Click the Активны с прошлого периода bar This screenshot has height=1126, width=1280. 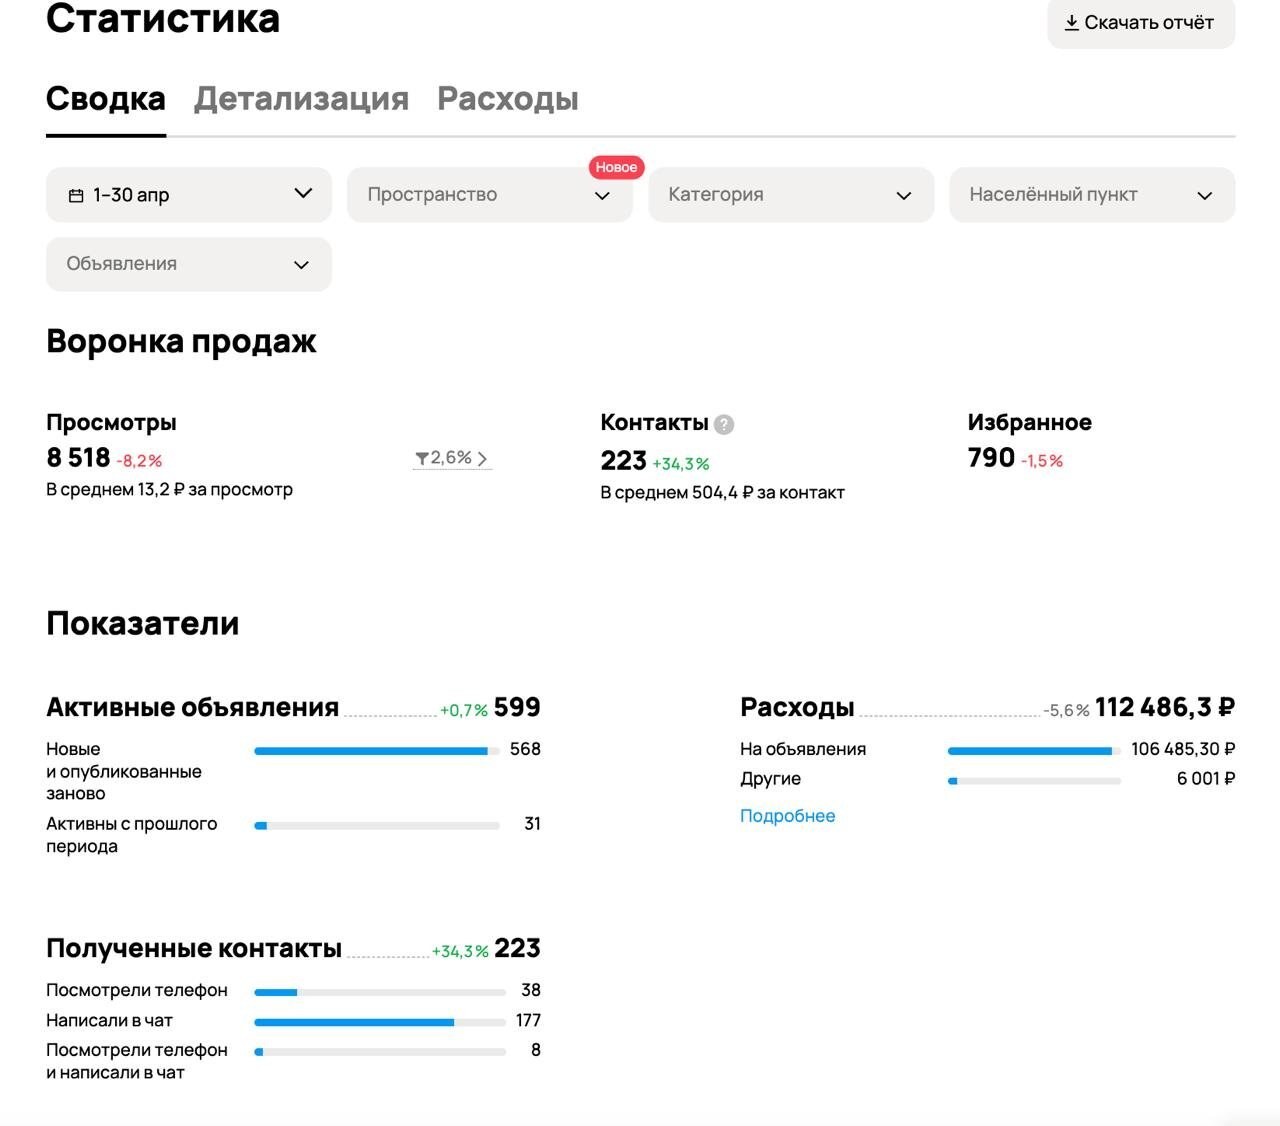(377, 826)
